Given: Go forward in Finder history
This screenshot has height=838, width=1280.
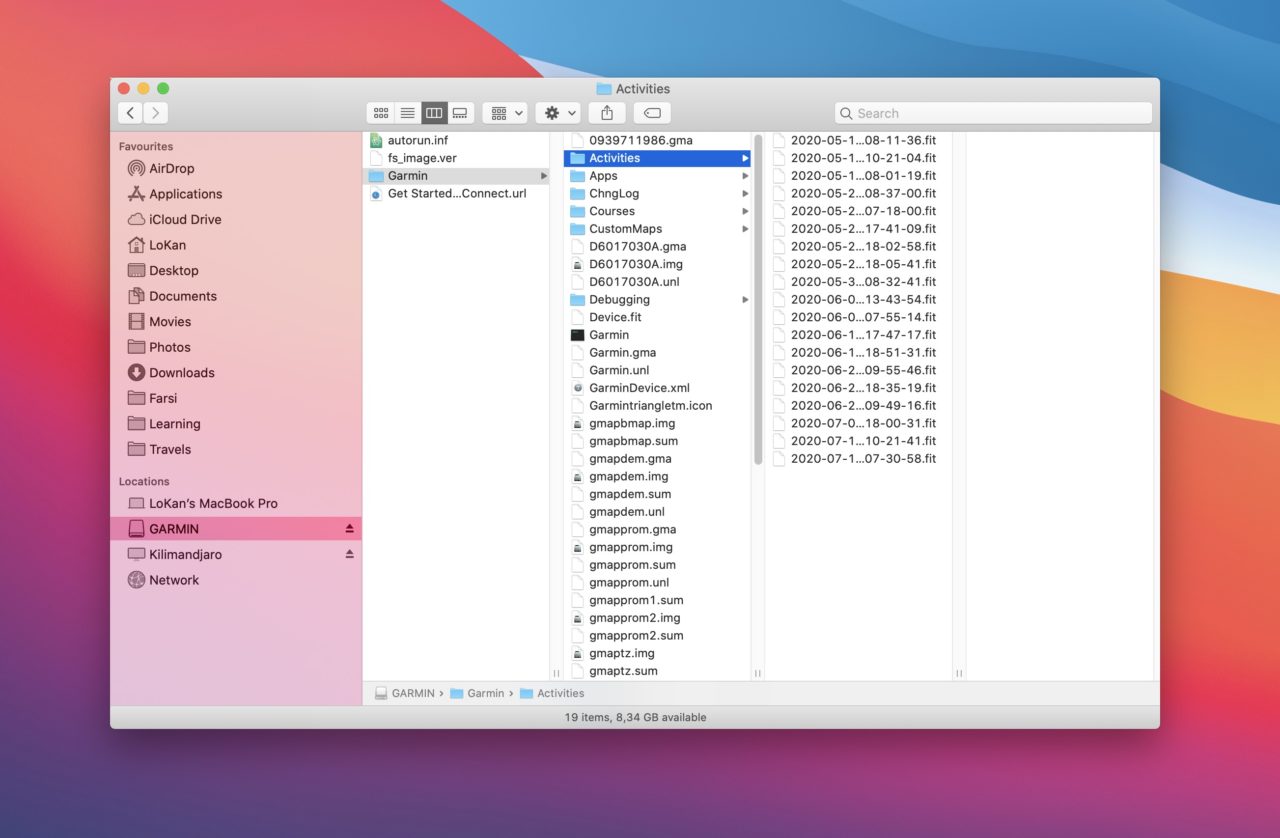Looking at the screenshot, I should [x=156, y=113].
